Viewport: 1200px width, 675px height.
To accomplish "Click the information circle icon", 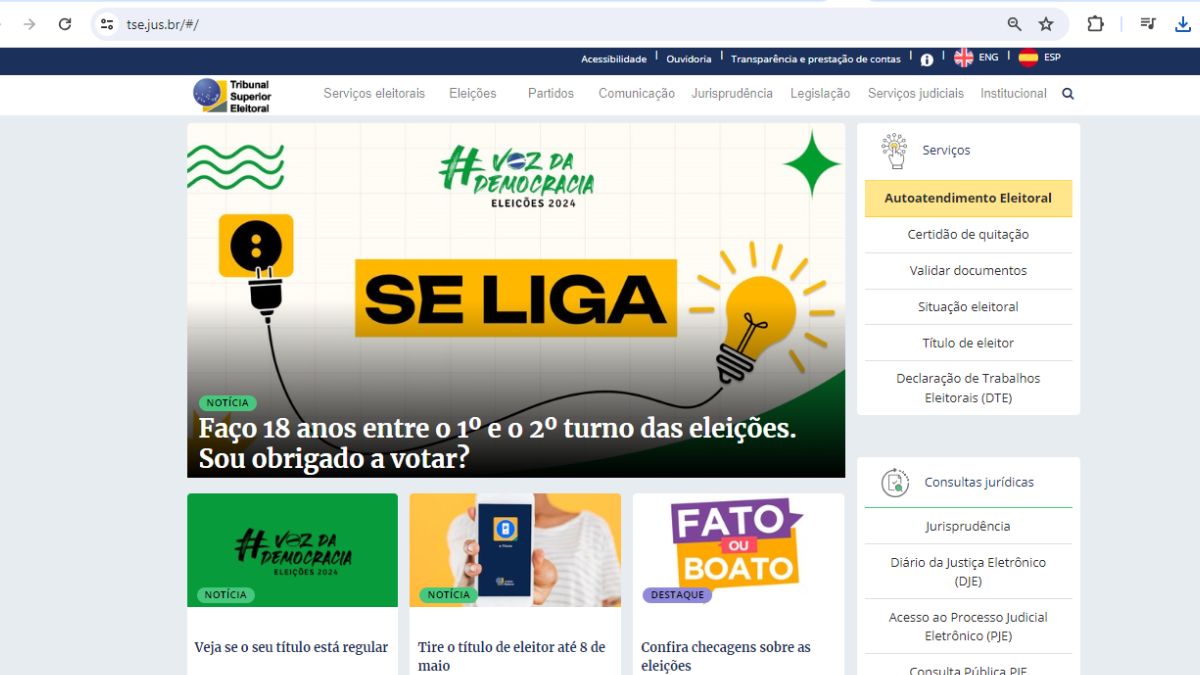I will pyautogui.click(x=927, y=60).
